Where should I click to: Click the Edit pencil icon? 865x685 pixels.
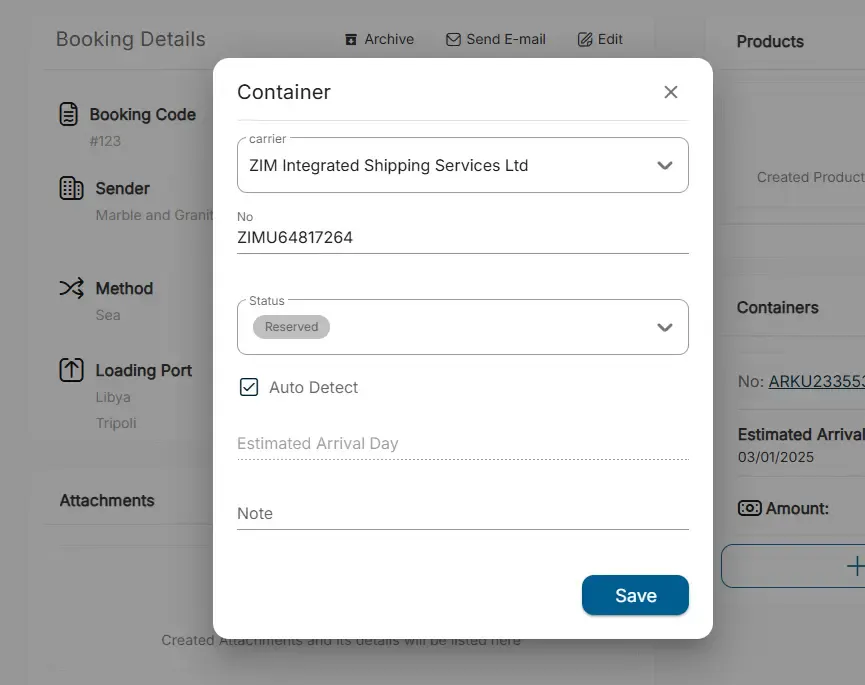585,40
